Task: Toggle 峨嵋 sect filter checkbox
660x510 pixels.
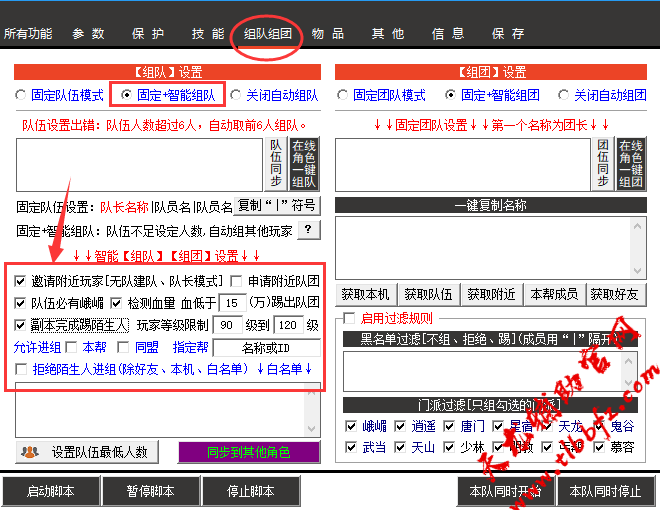Action: tap(351, 426)
